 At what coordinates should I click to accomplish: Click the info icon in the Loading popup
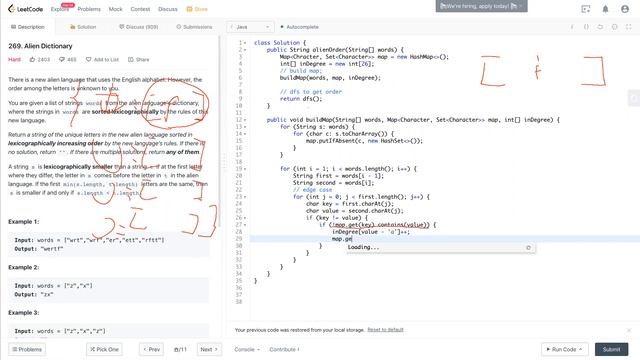(x=529, y=248)
